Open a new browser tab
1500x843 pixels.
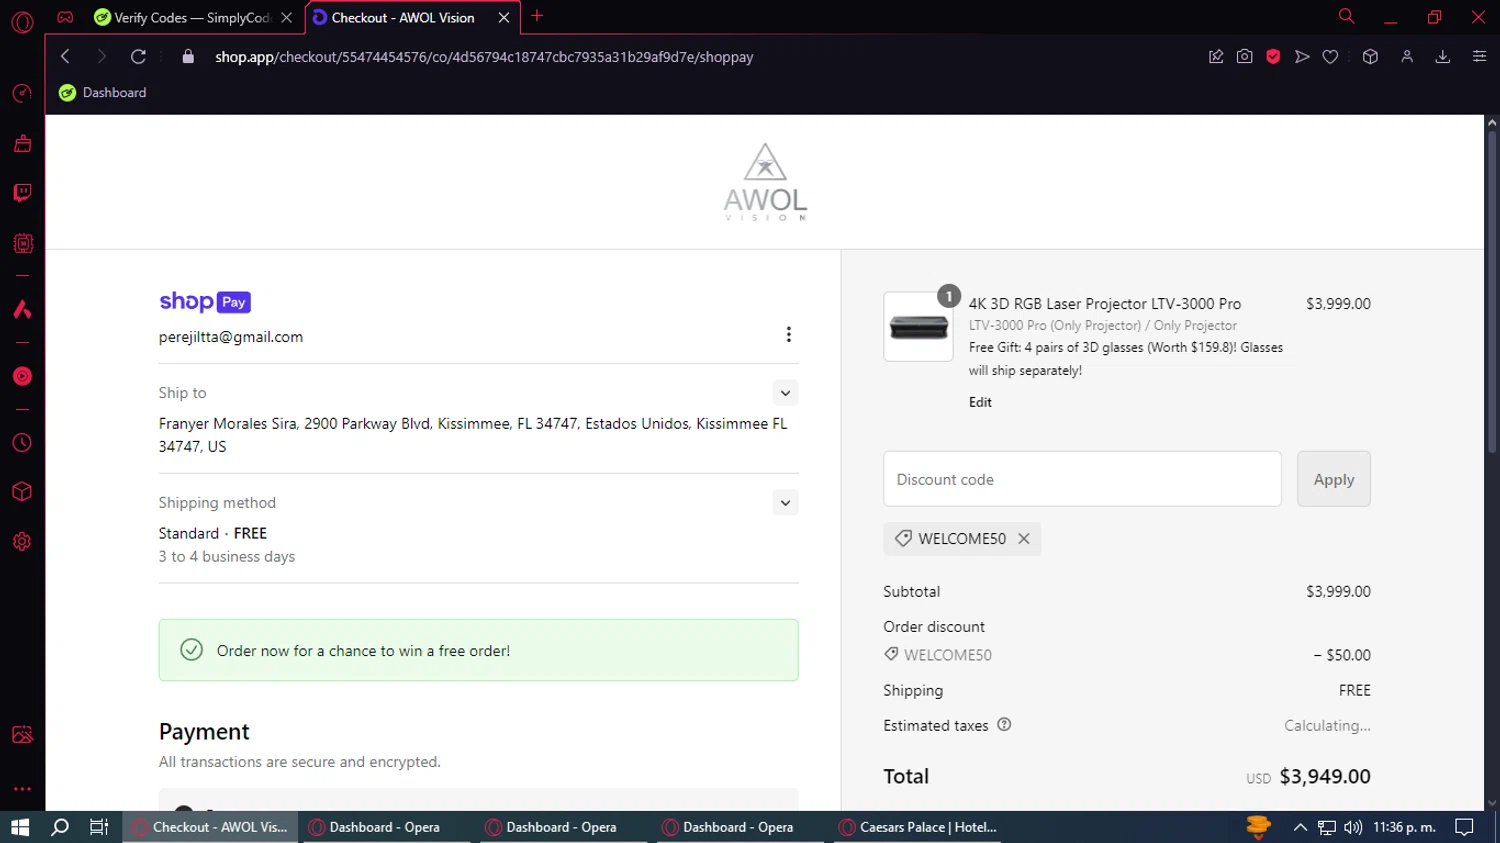[537, 16]
